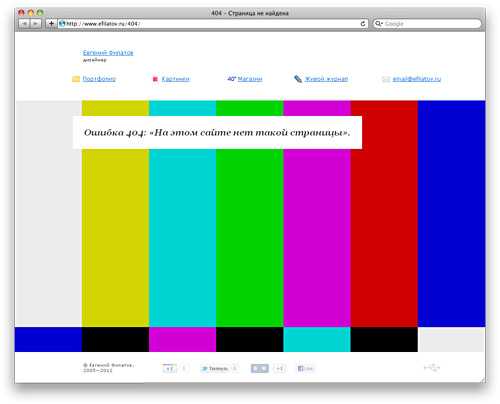Open the Портфолио link with folder icon
This screenshot has height=404, width=500.
coord(99,79)
